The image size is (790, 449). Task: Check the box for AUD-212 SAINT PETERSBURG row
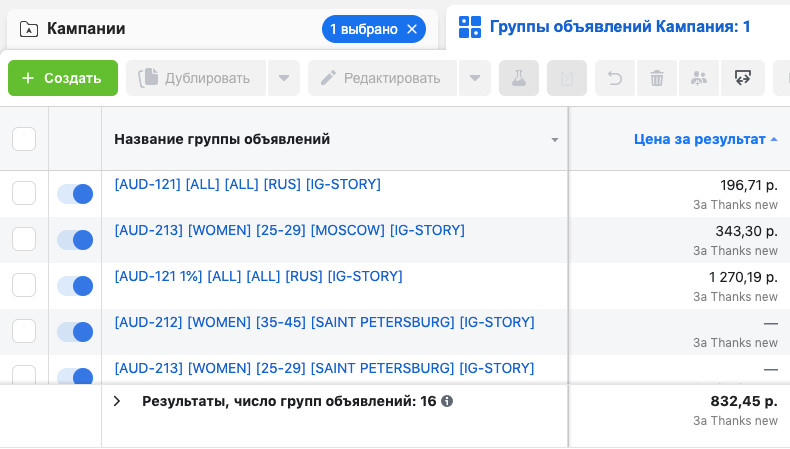[x=24, y=332]
